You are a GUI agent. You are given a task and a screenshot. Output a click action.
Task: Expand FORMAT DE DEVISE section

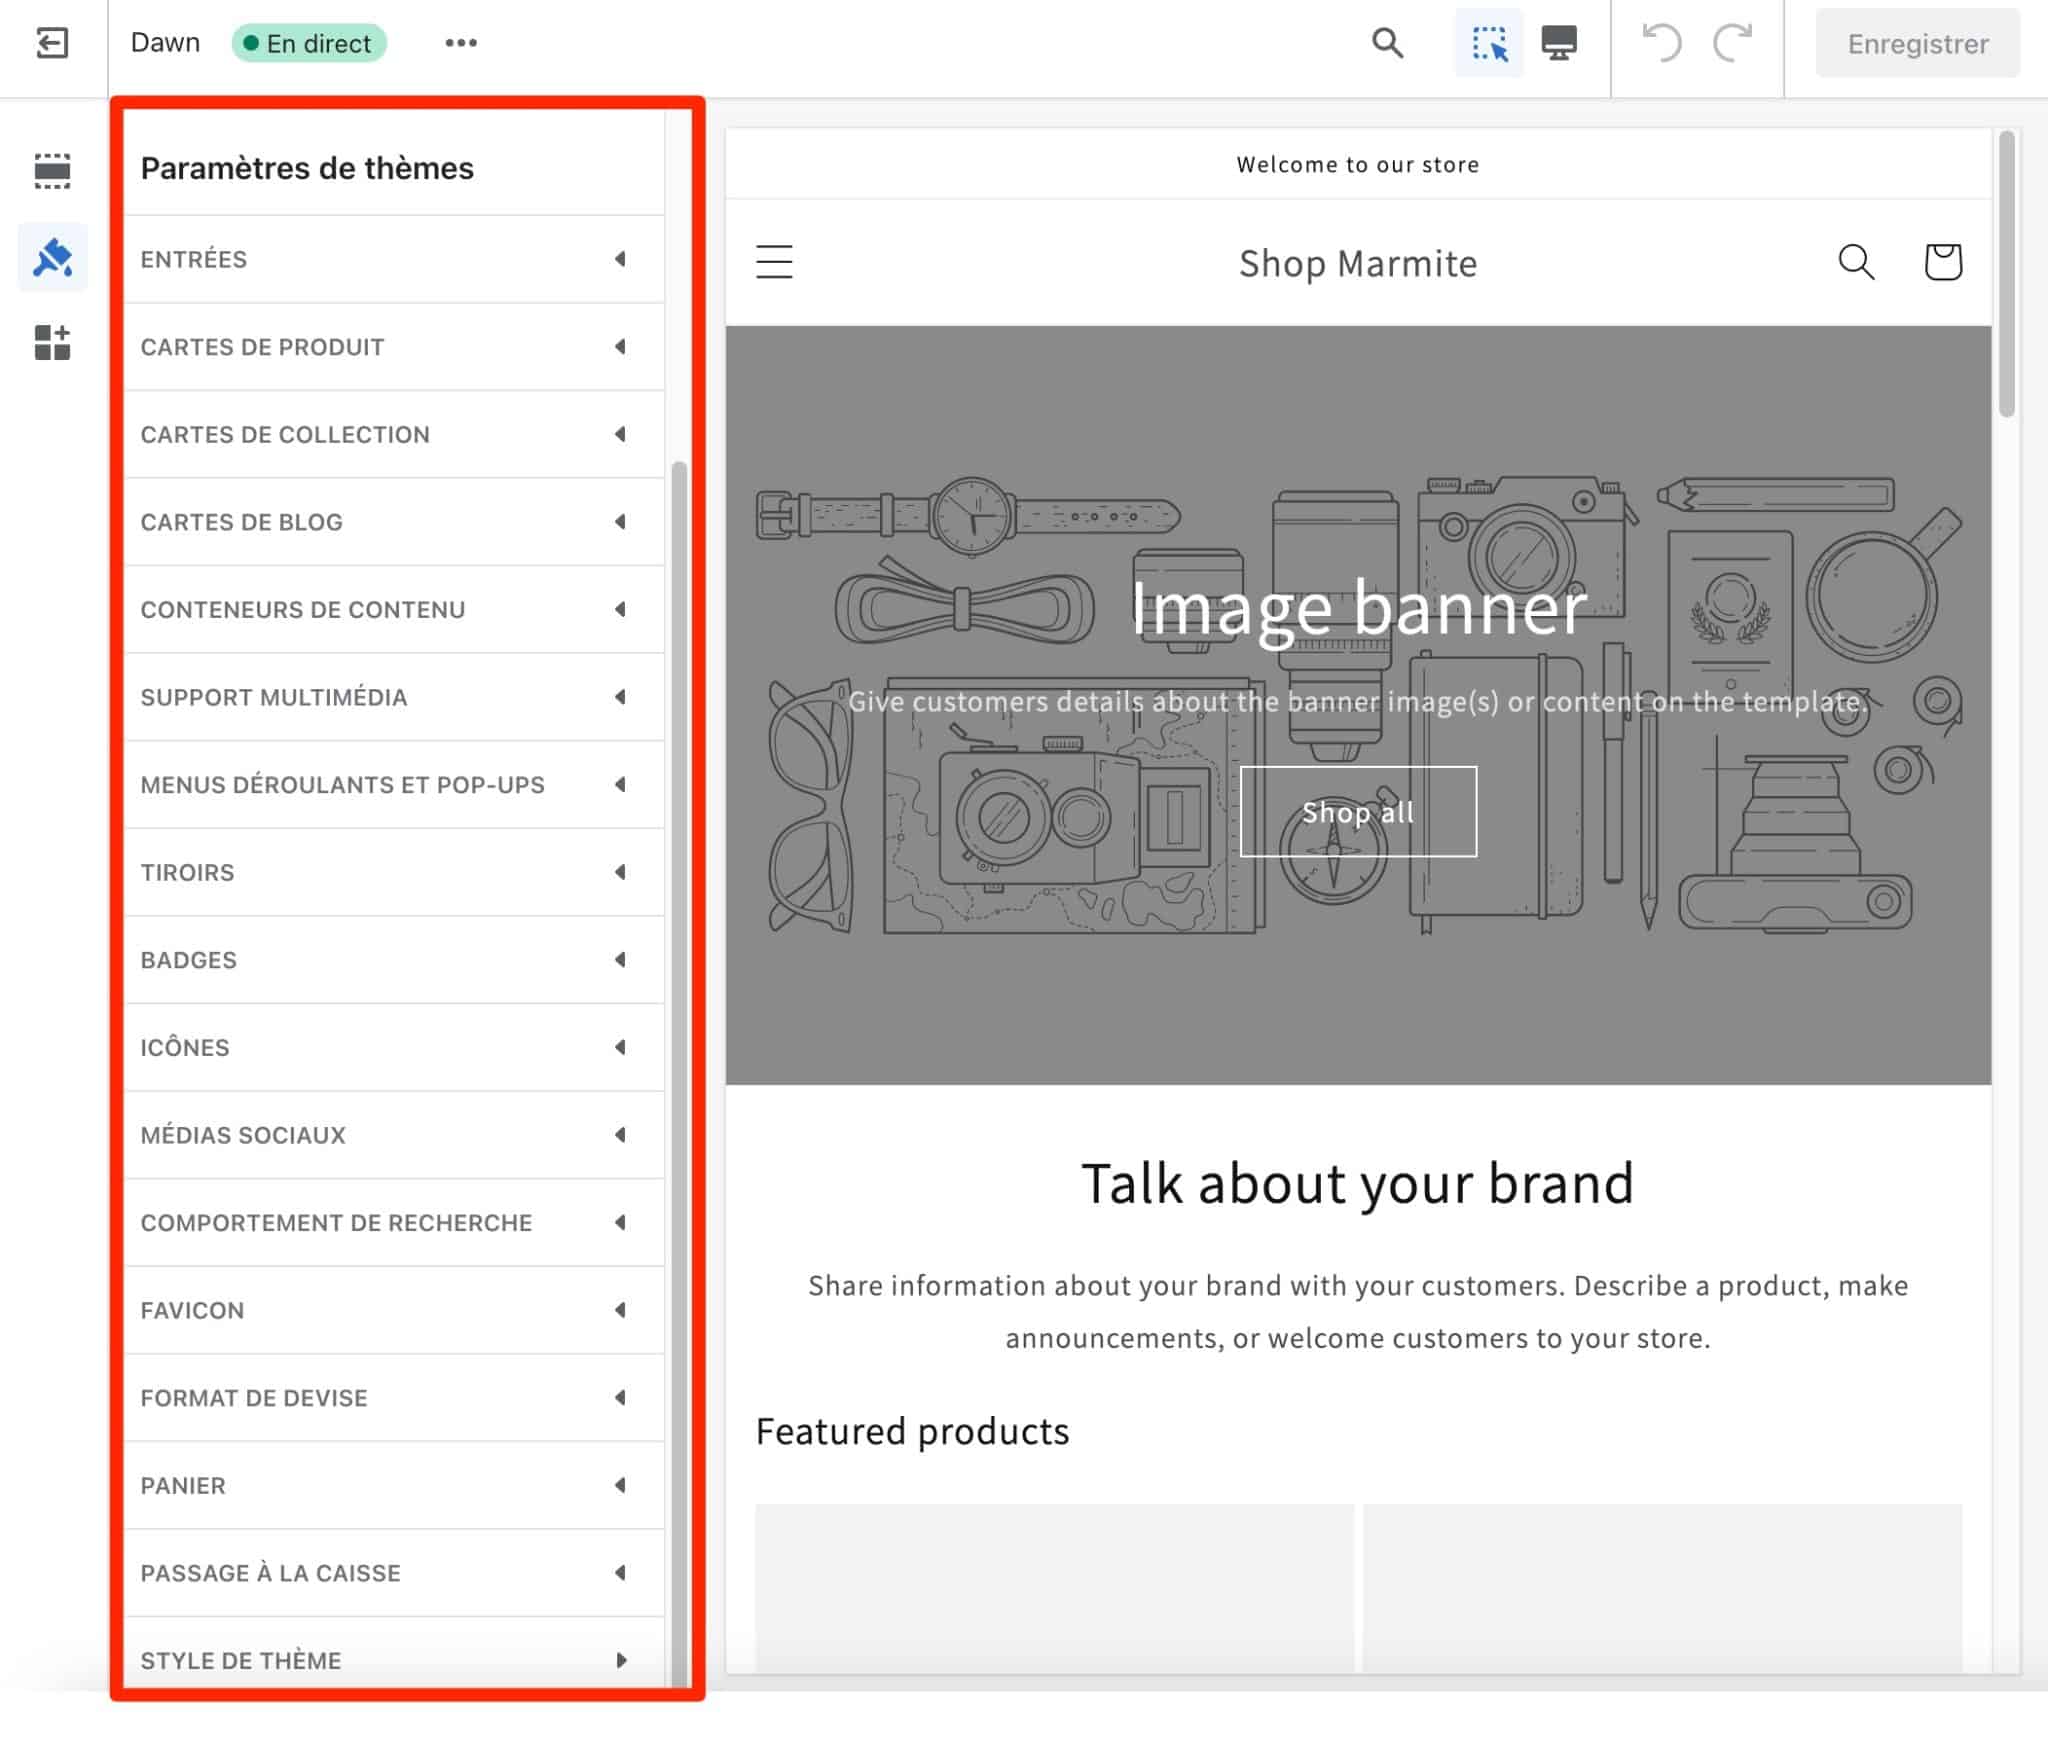[394, 1398]
